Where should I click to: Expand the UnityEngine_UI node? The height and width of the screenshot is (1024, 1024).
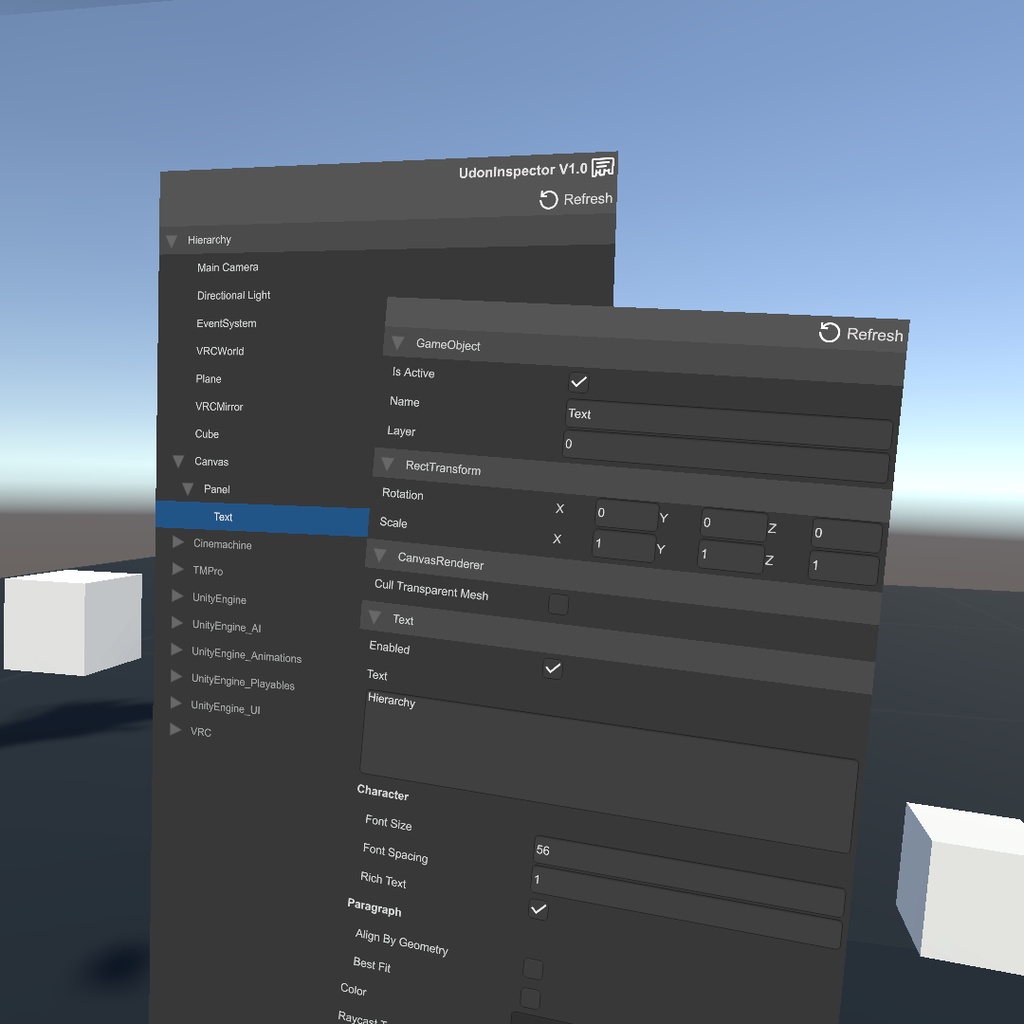coord(176,703)
